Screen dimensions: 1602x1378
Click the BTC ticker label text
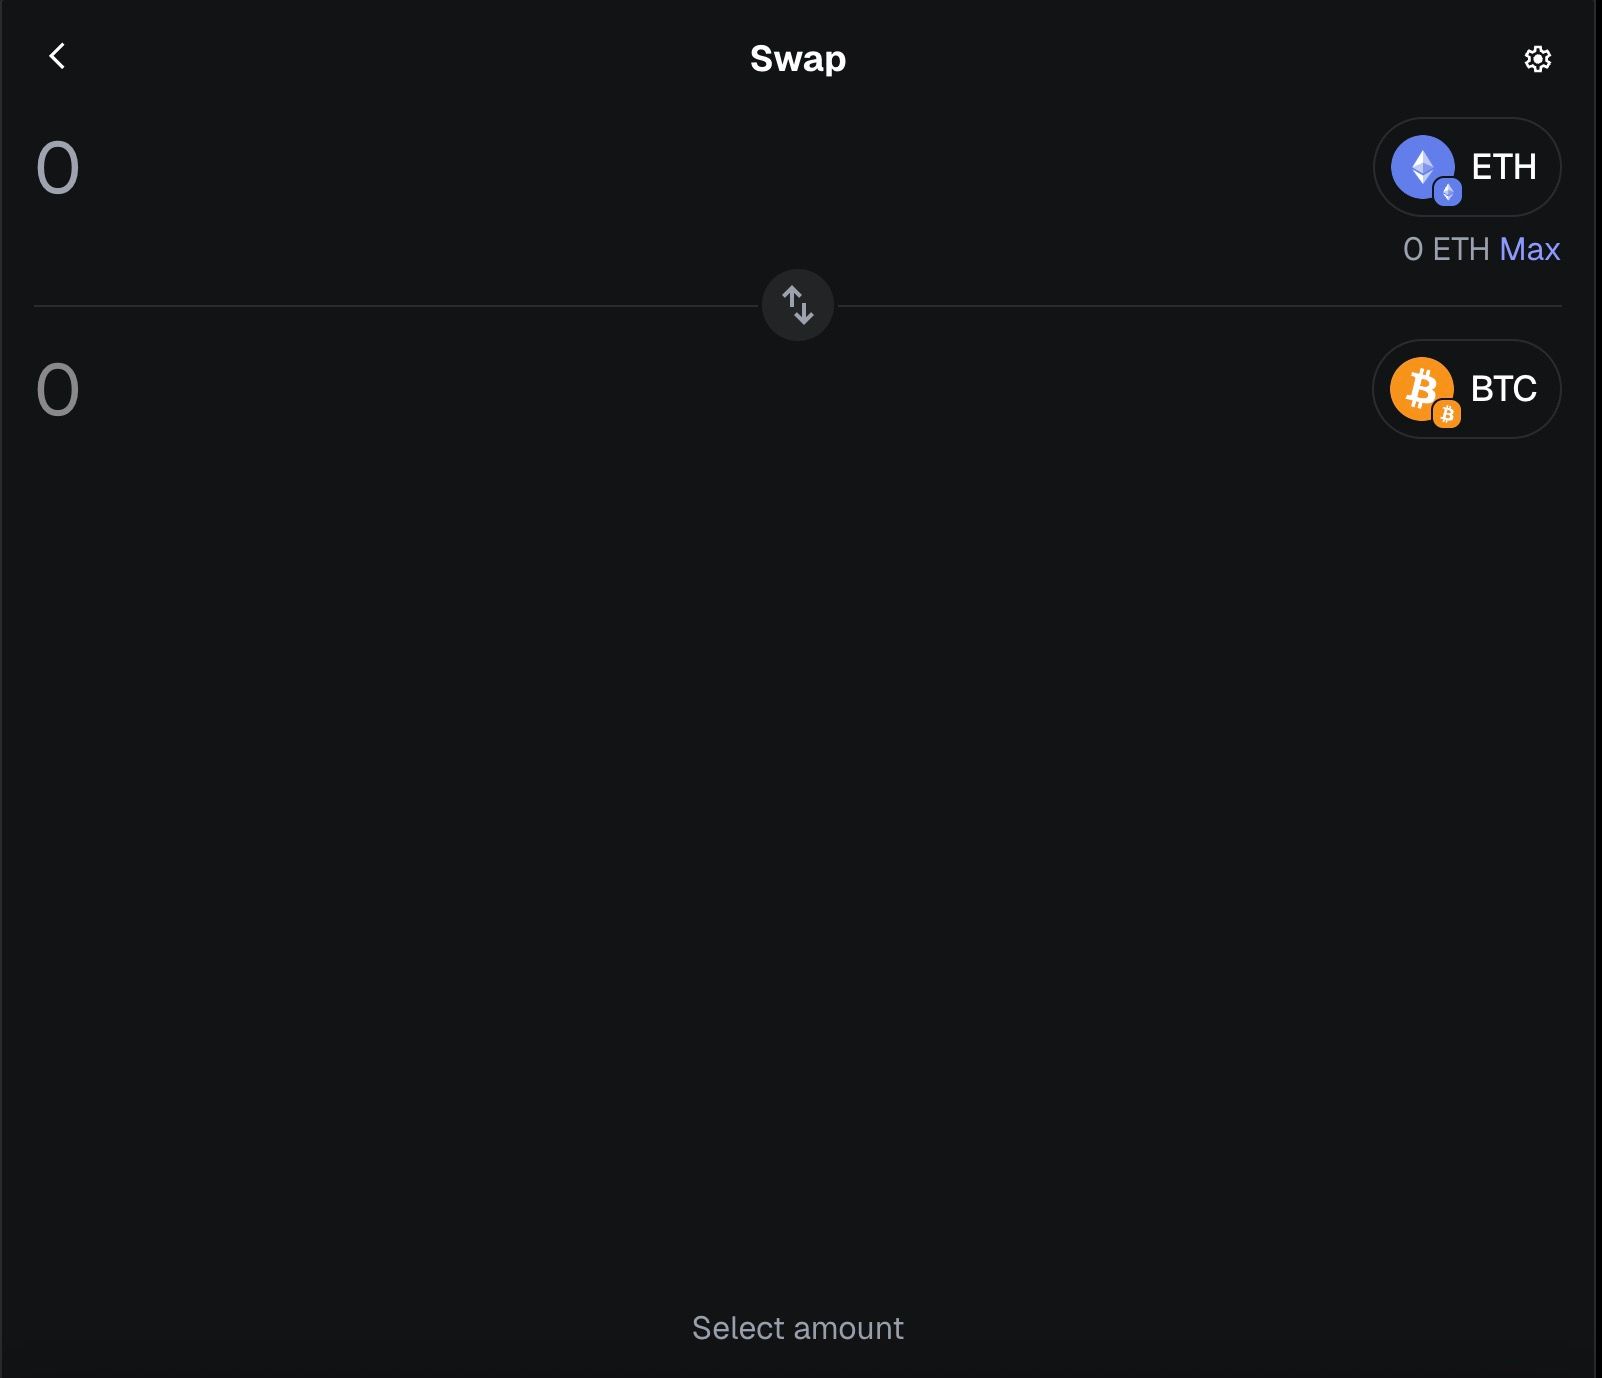click(x=1503, y=389)
